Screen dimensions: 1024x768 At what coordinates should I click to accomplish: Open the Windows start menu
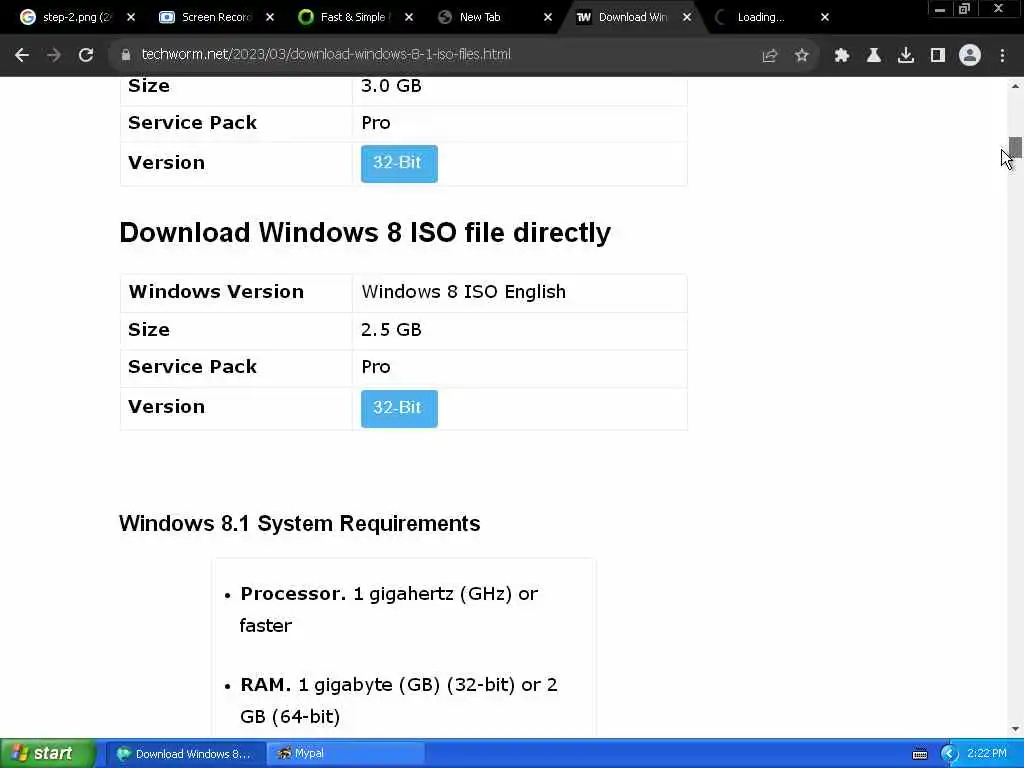(x=47, y=754)
